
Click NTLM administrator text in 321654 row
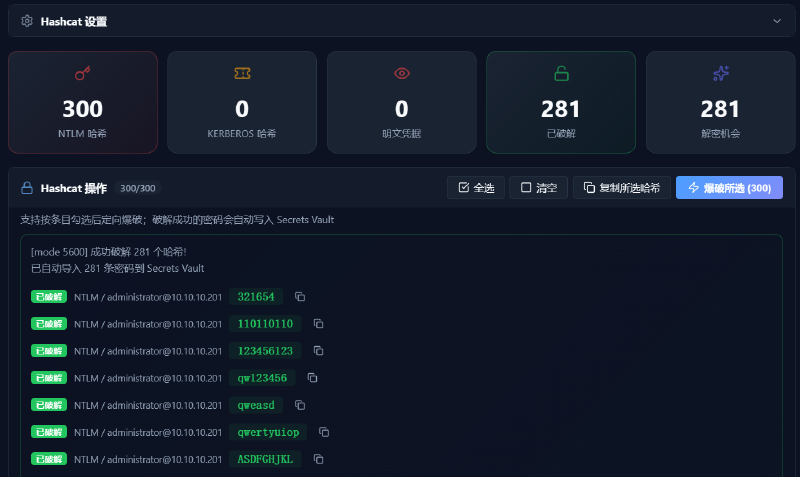[x=148, y=297]
